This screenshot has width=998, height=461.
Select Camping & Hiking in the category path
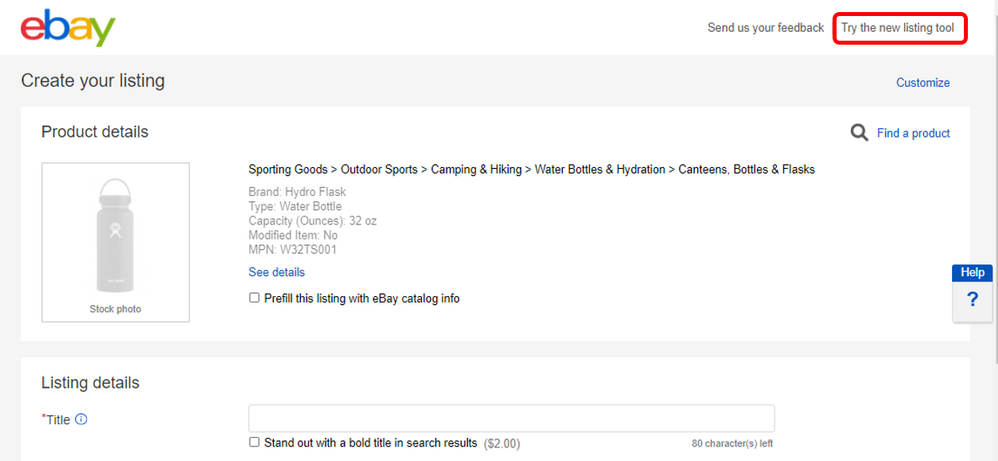click(476, 170)
